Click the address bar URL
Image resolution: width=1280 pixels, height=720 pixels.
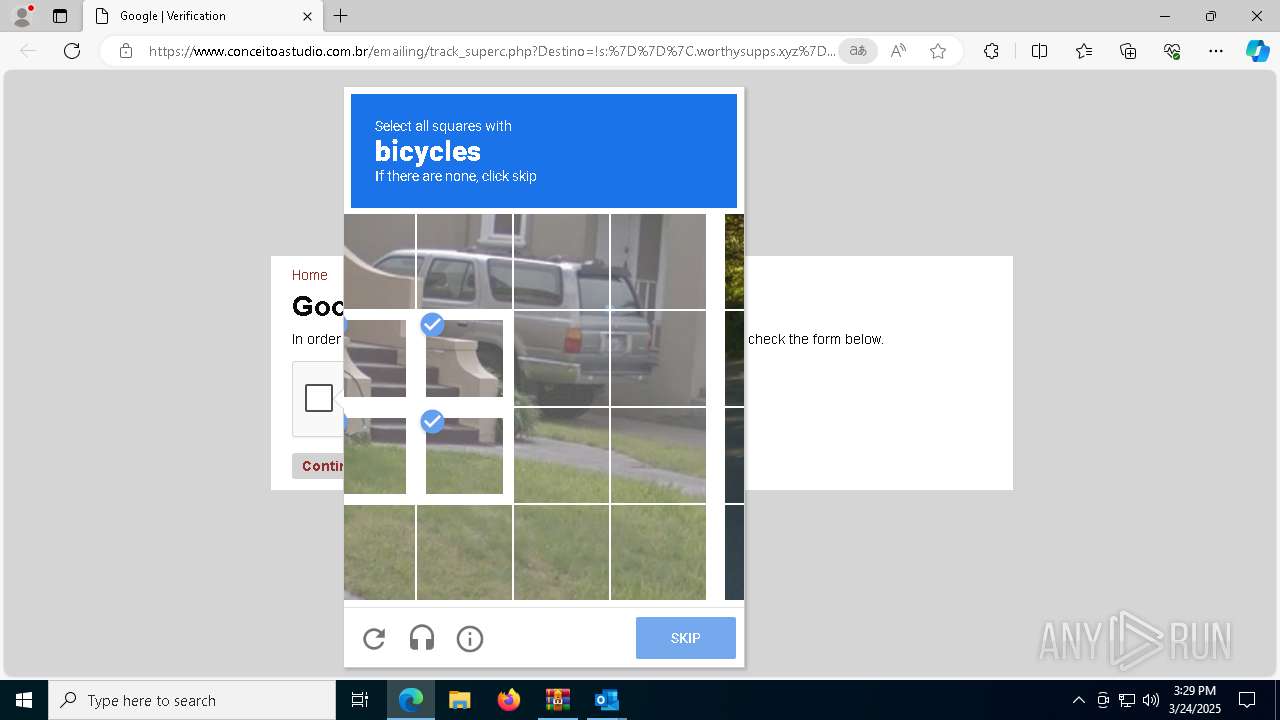492,51
